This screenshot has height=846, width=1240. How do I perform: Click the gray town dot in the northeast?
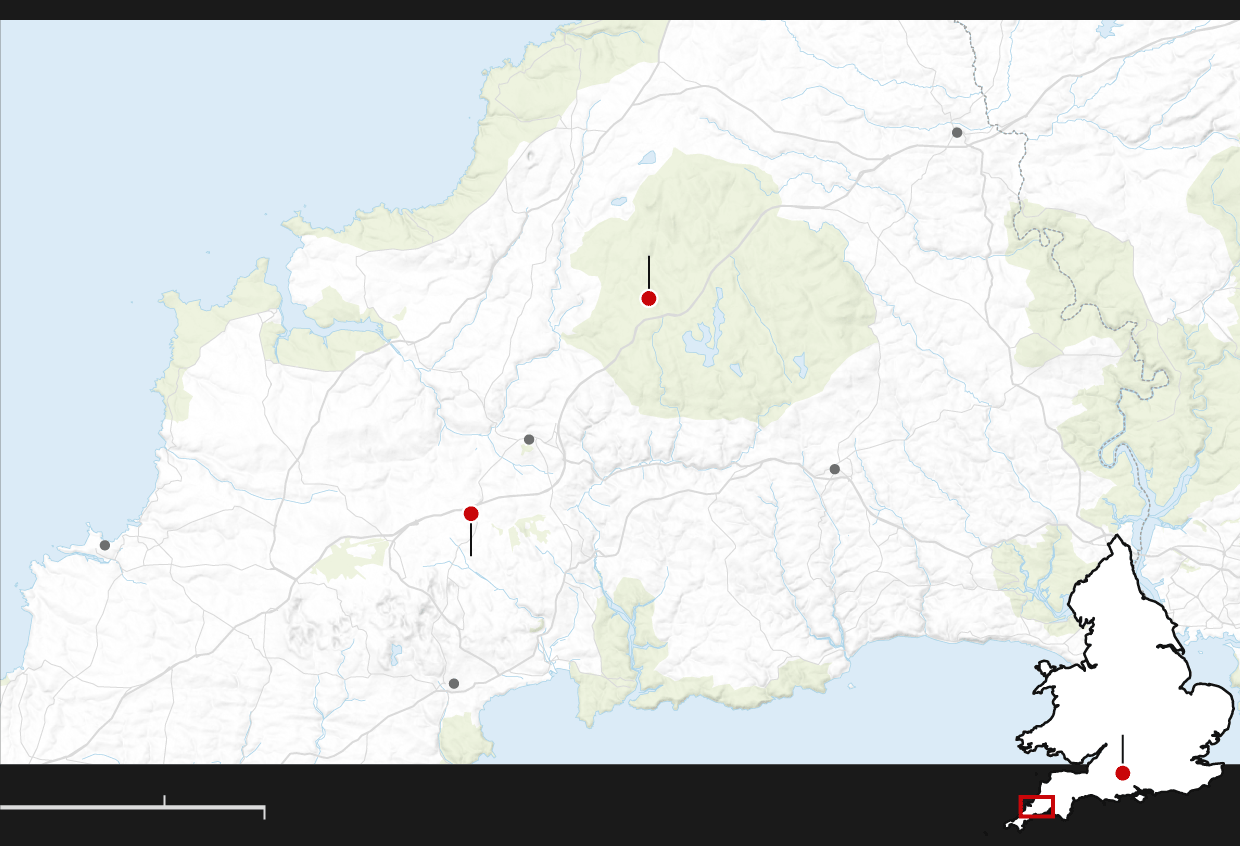(x=957, y=132)
